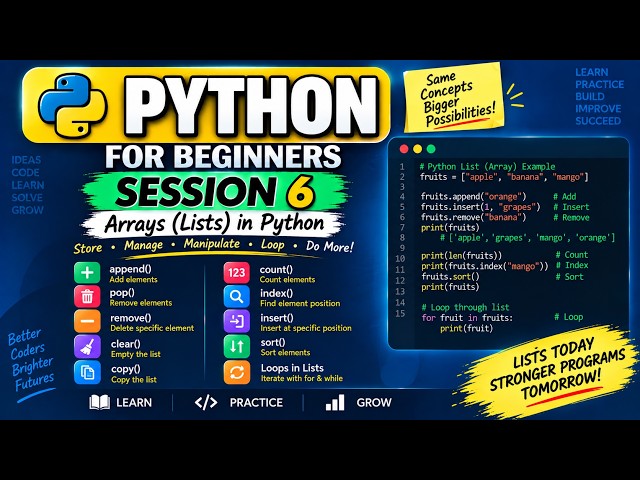Click the 'Remove elements' description under pop()
This screenshot has height=480, width=640.
point(141,303)
